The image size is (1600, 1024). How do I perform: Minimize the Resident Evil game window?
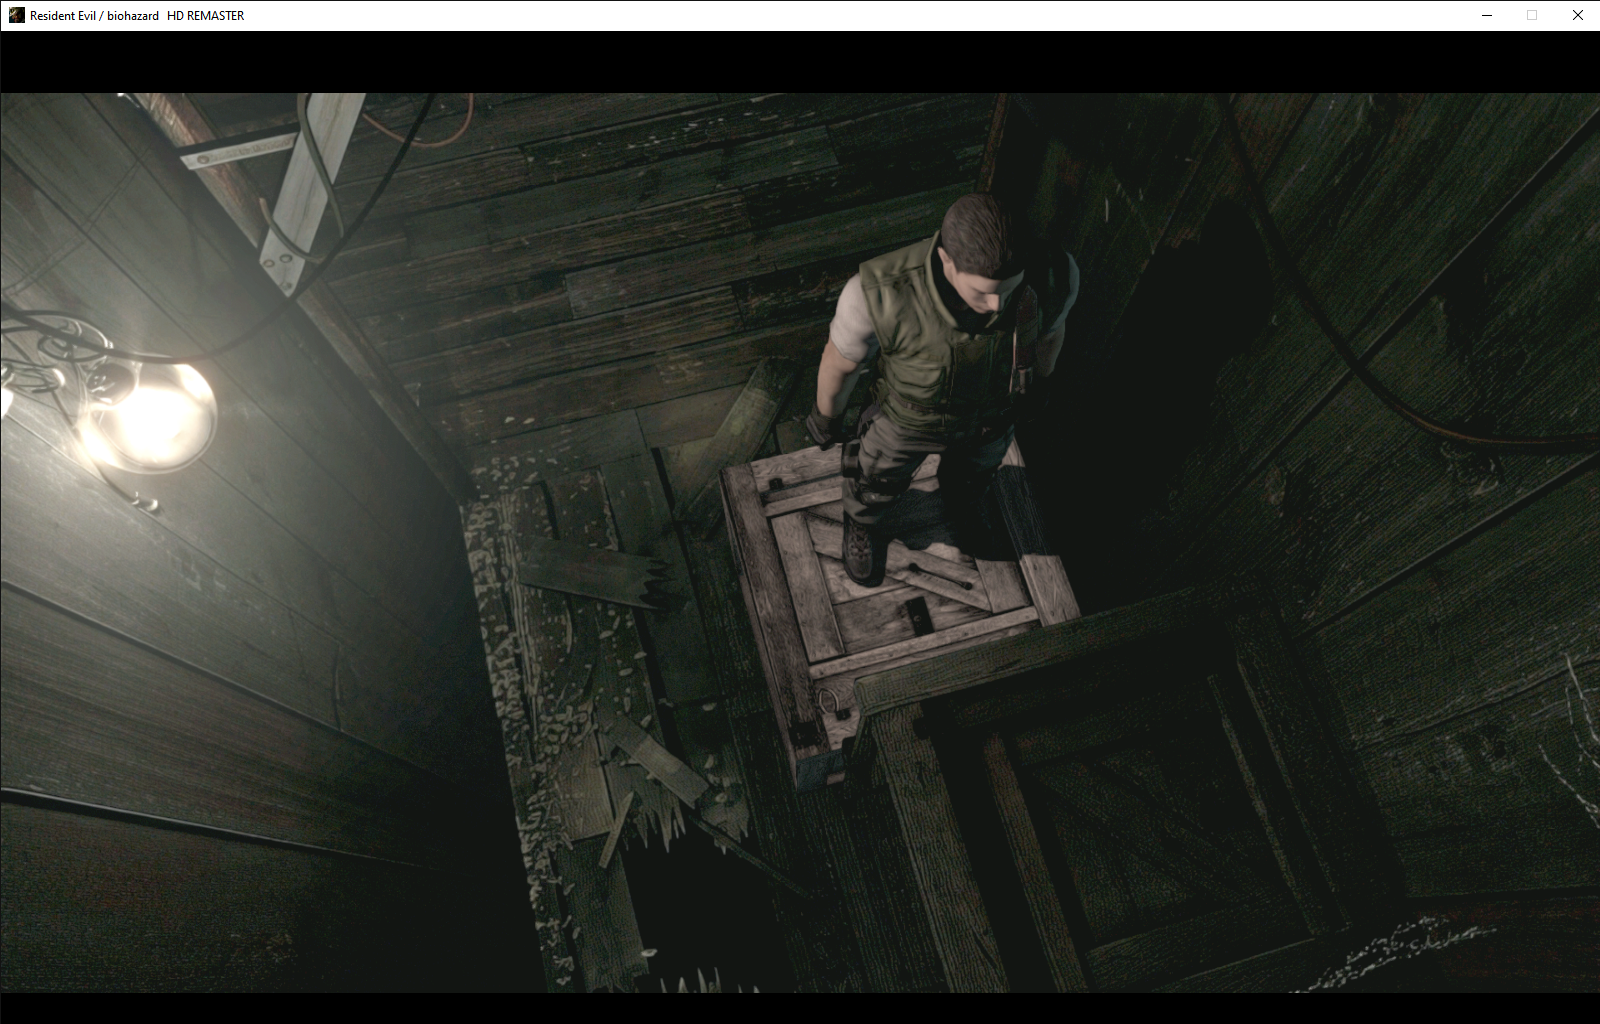pos(1486,15)
